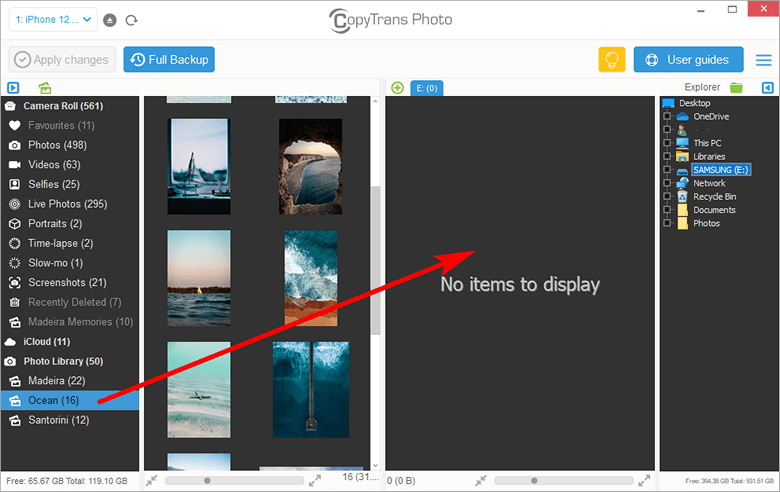
Task: Expand the This PC node
Action: [x=667, y=143]
